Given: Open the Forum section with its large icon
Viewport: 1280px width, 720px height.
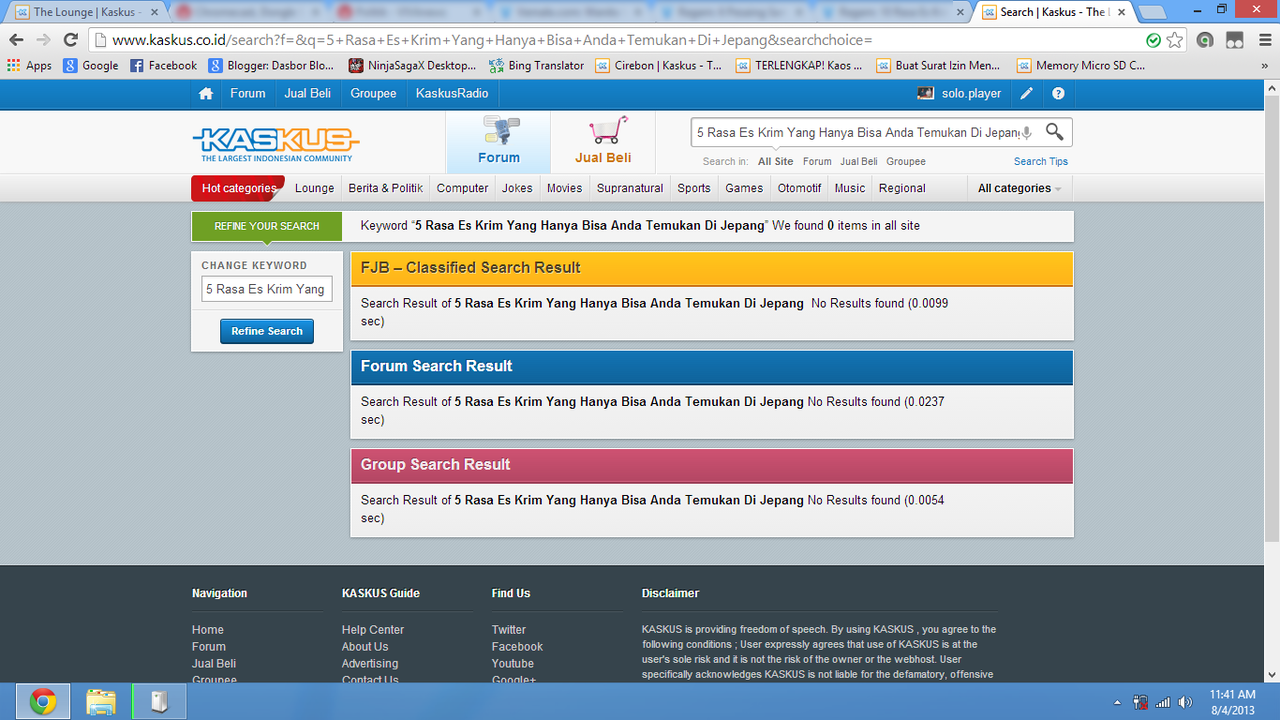Looking at the screenshot, I should click(x=498, y=141).
